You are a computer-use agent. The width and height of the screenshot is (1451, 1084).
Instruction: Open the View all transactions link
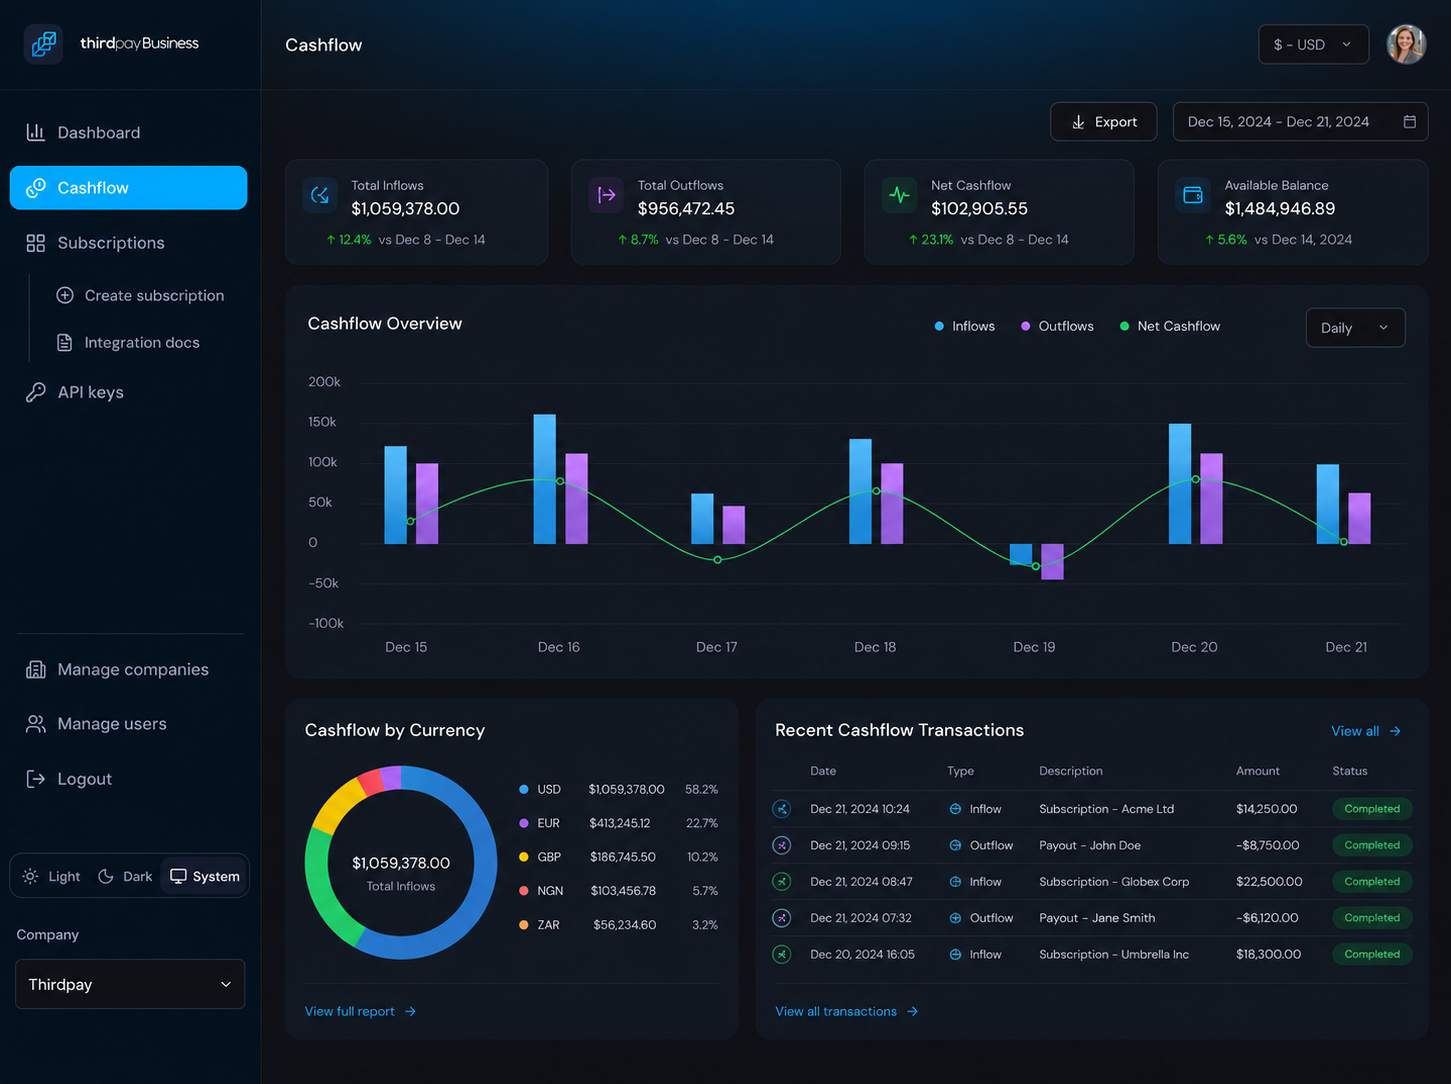[x=846, y=1012]
